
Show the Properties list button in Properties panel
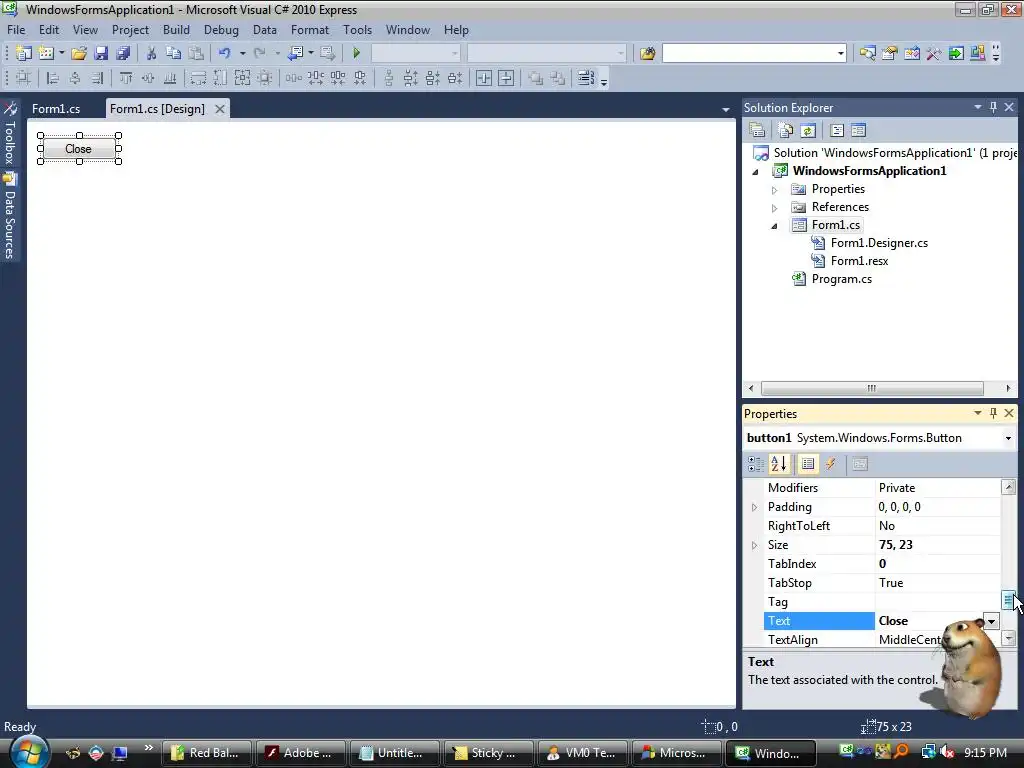[808, 464]
